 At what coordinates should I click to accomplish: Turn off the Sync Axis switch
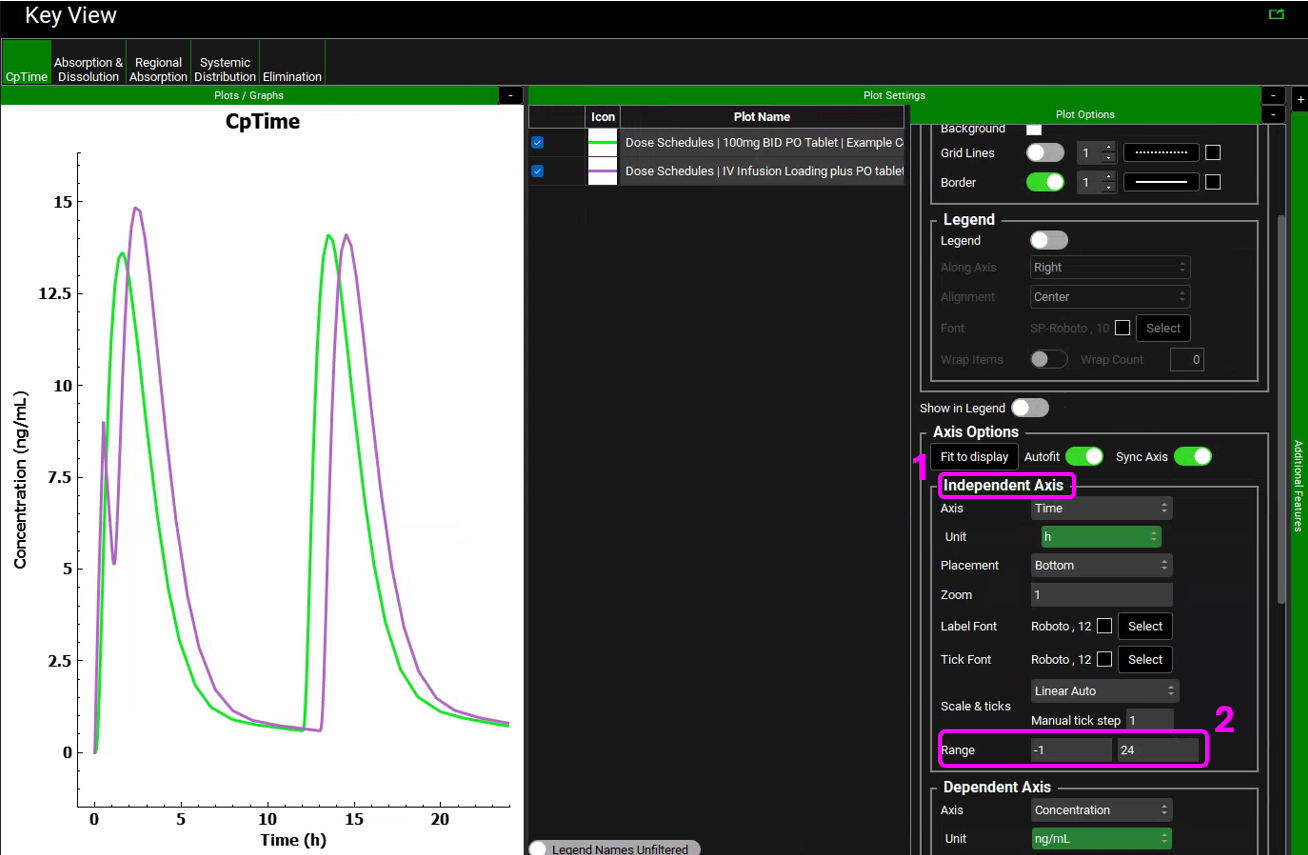[1192, 456]
